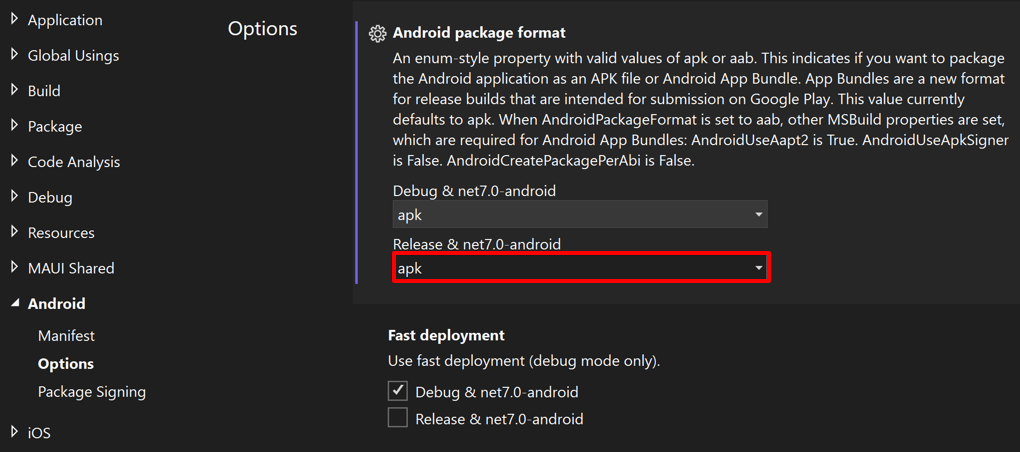Expand the Code Analysis section arrow
The width and height of the screenshot is (1020, 452).
click(14, 161)
